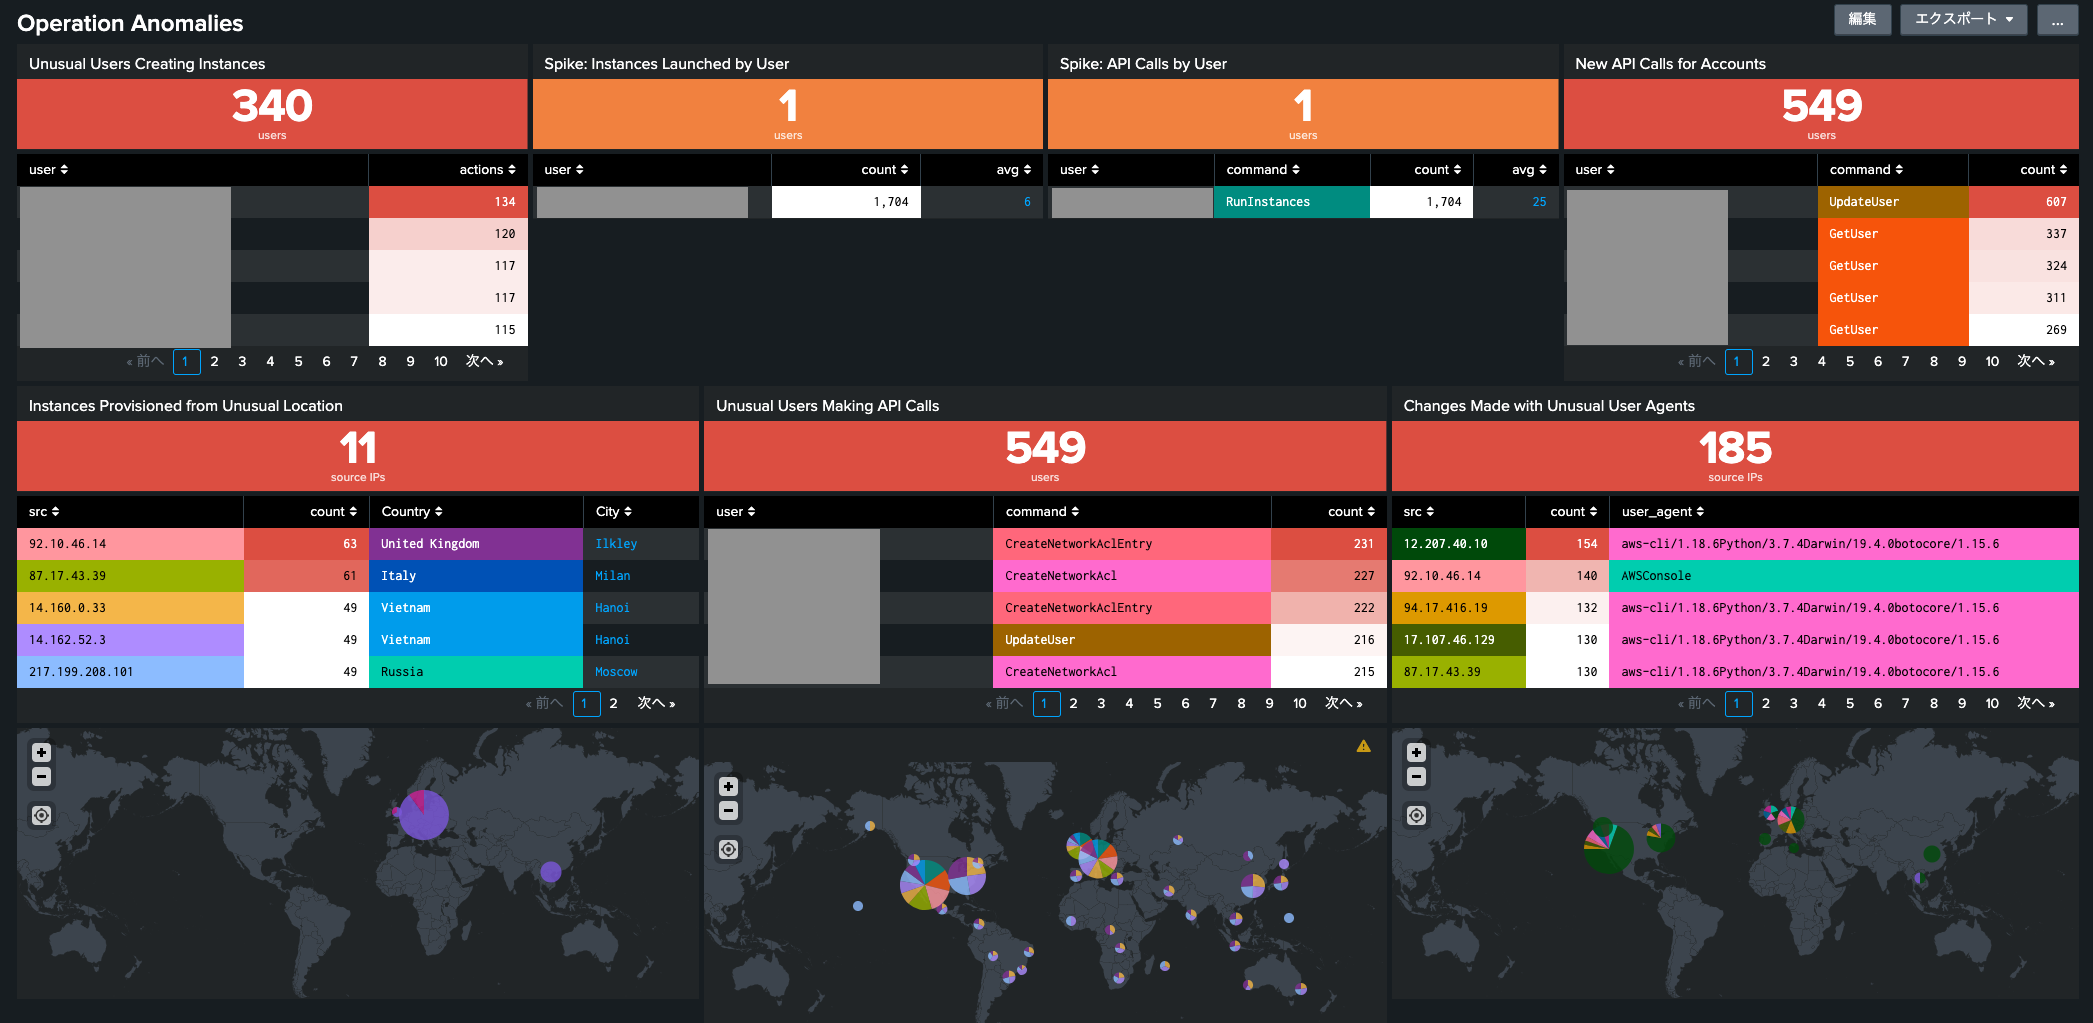
Task: Click the yellow warning triangle above map
Action: click(1363, 746)
